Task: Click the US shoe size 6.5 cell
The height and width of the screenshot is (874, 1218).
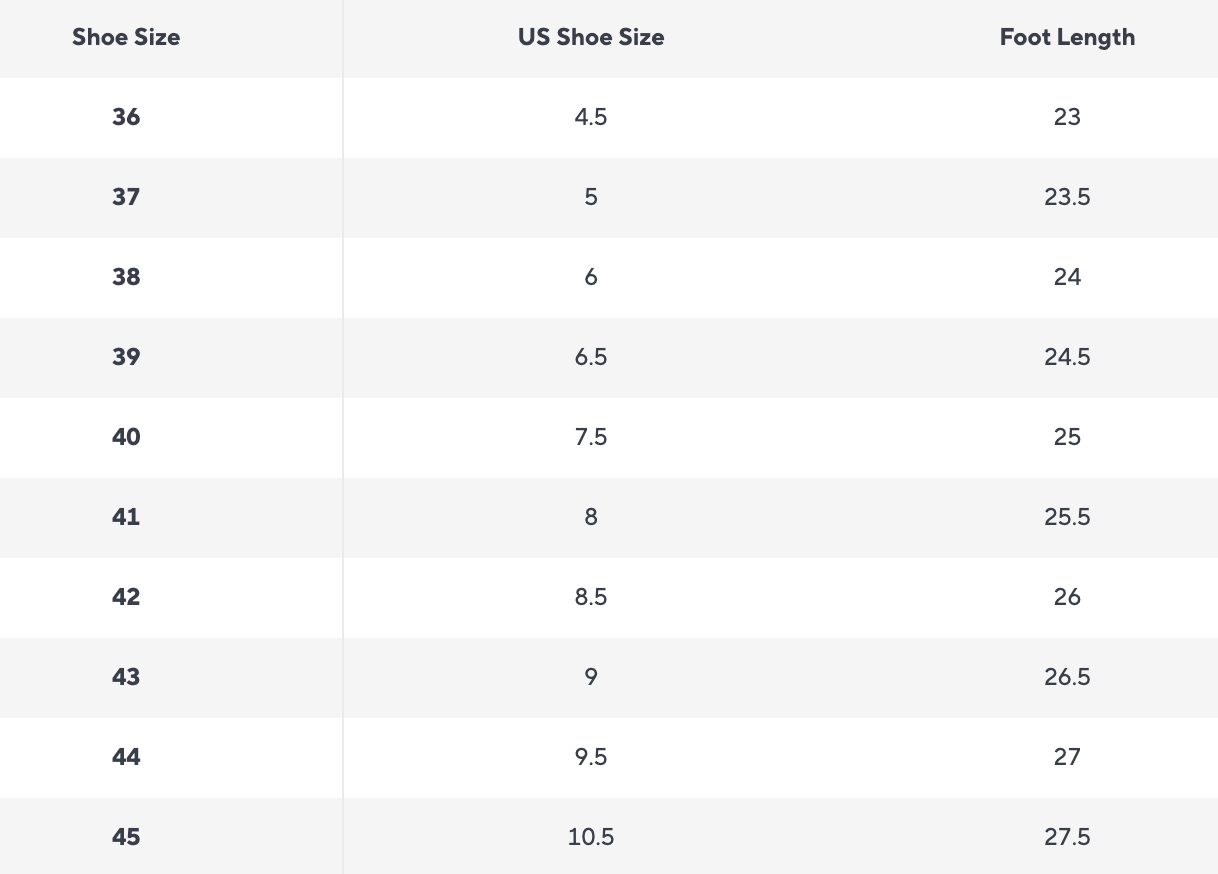Action: tap(591, 357)
